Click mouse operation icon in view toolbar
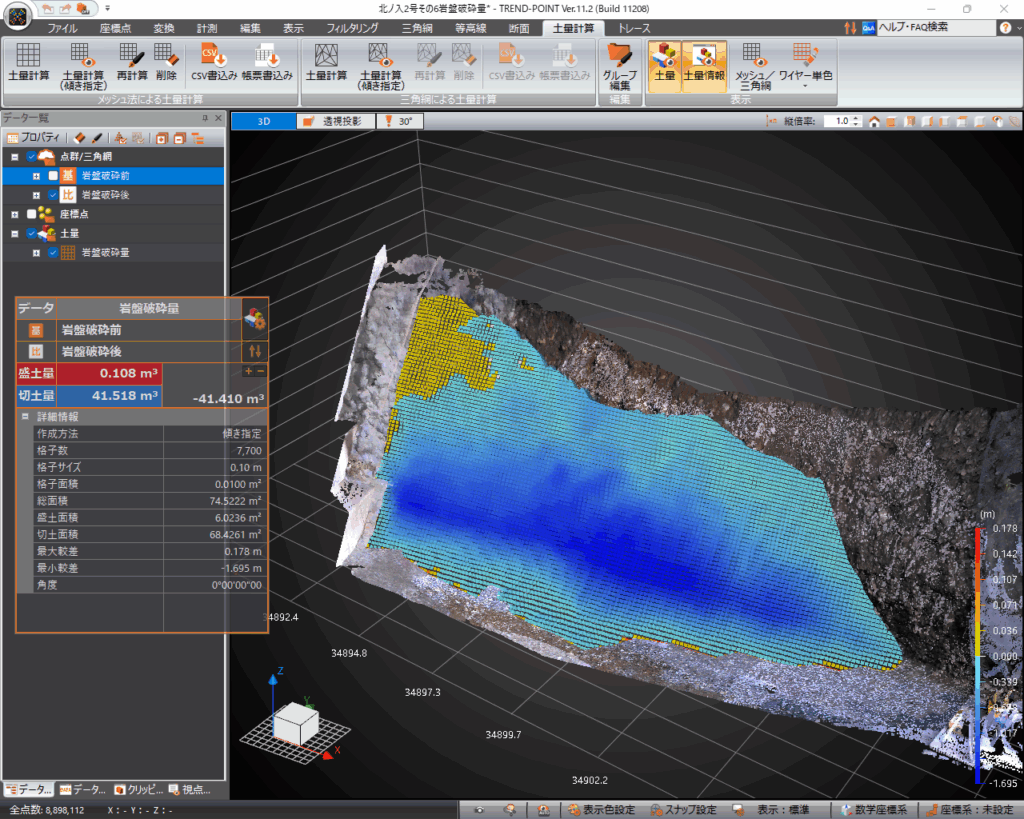The width and height of the screenshot is (1024, 819). point(998,121)
